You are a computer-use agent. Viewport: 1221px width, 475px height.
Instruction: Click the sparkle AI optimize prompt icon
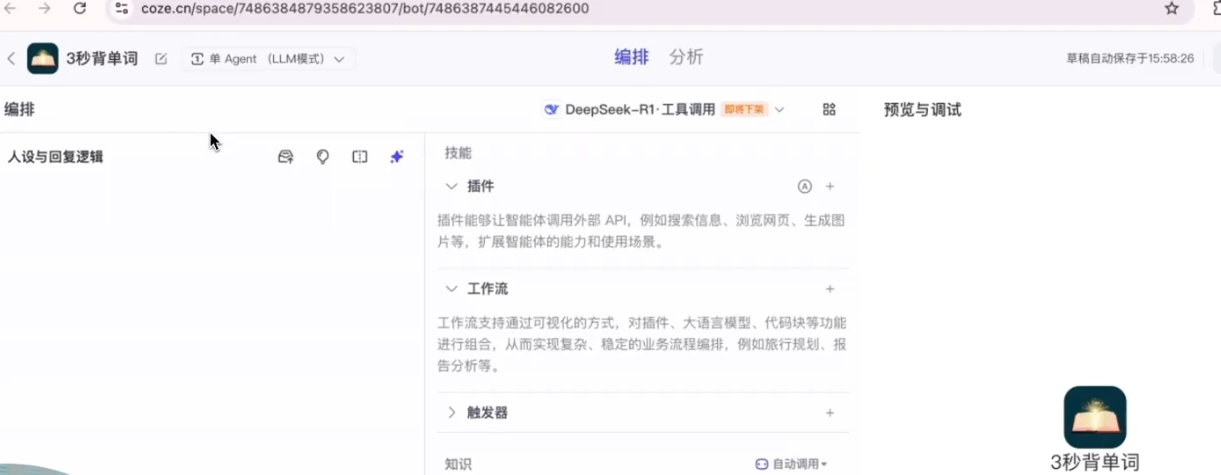[x=397, y=157]
